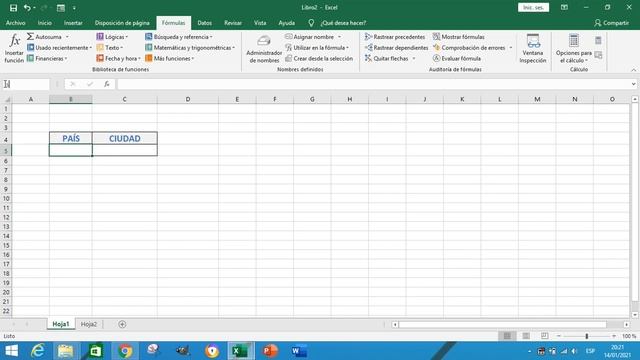Open the Archivo tab
This screenshot has height=360, width=640.
(16, 23)
